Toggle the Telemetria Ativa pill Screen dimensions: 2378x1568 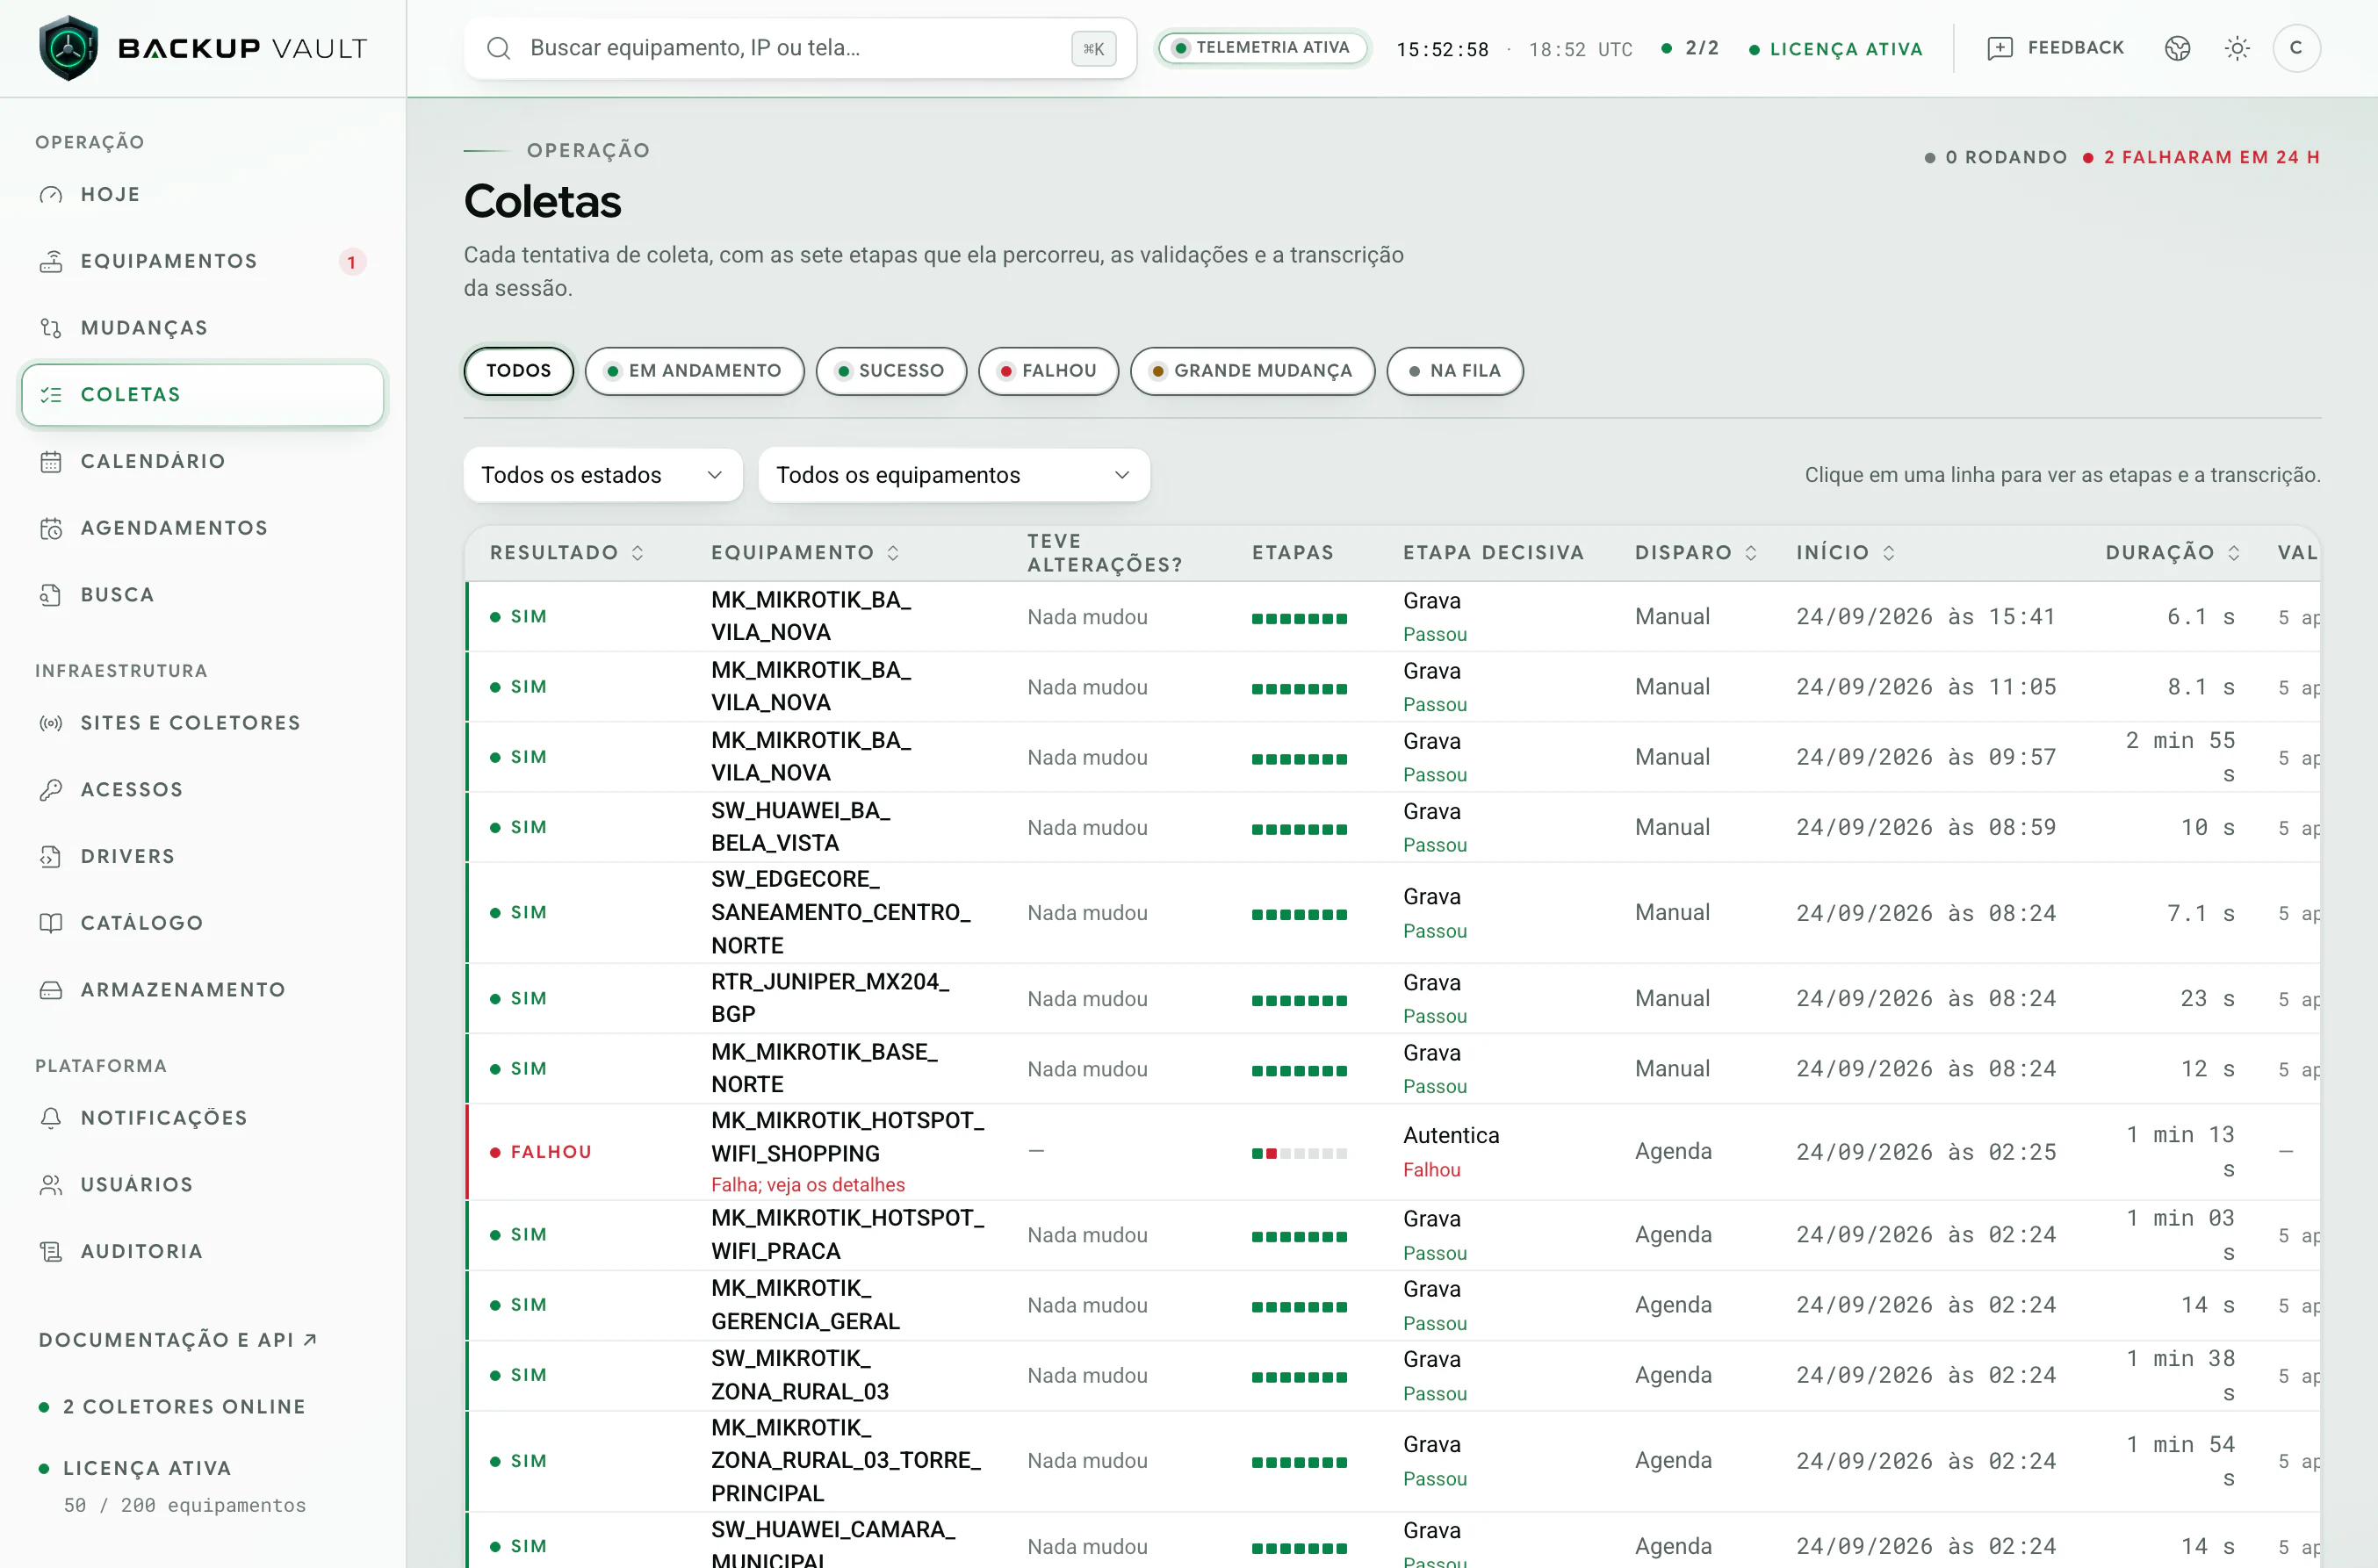pos(1262,48)
